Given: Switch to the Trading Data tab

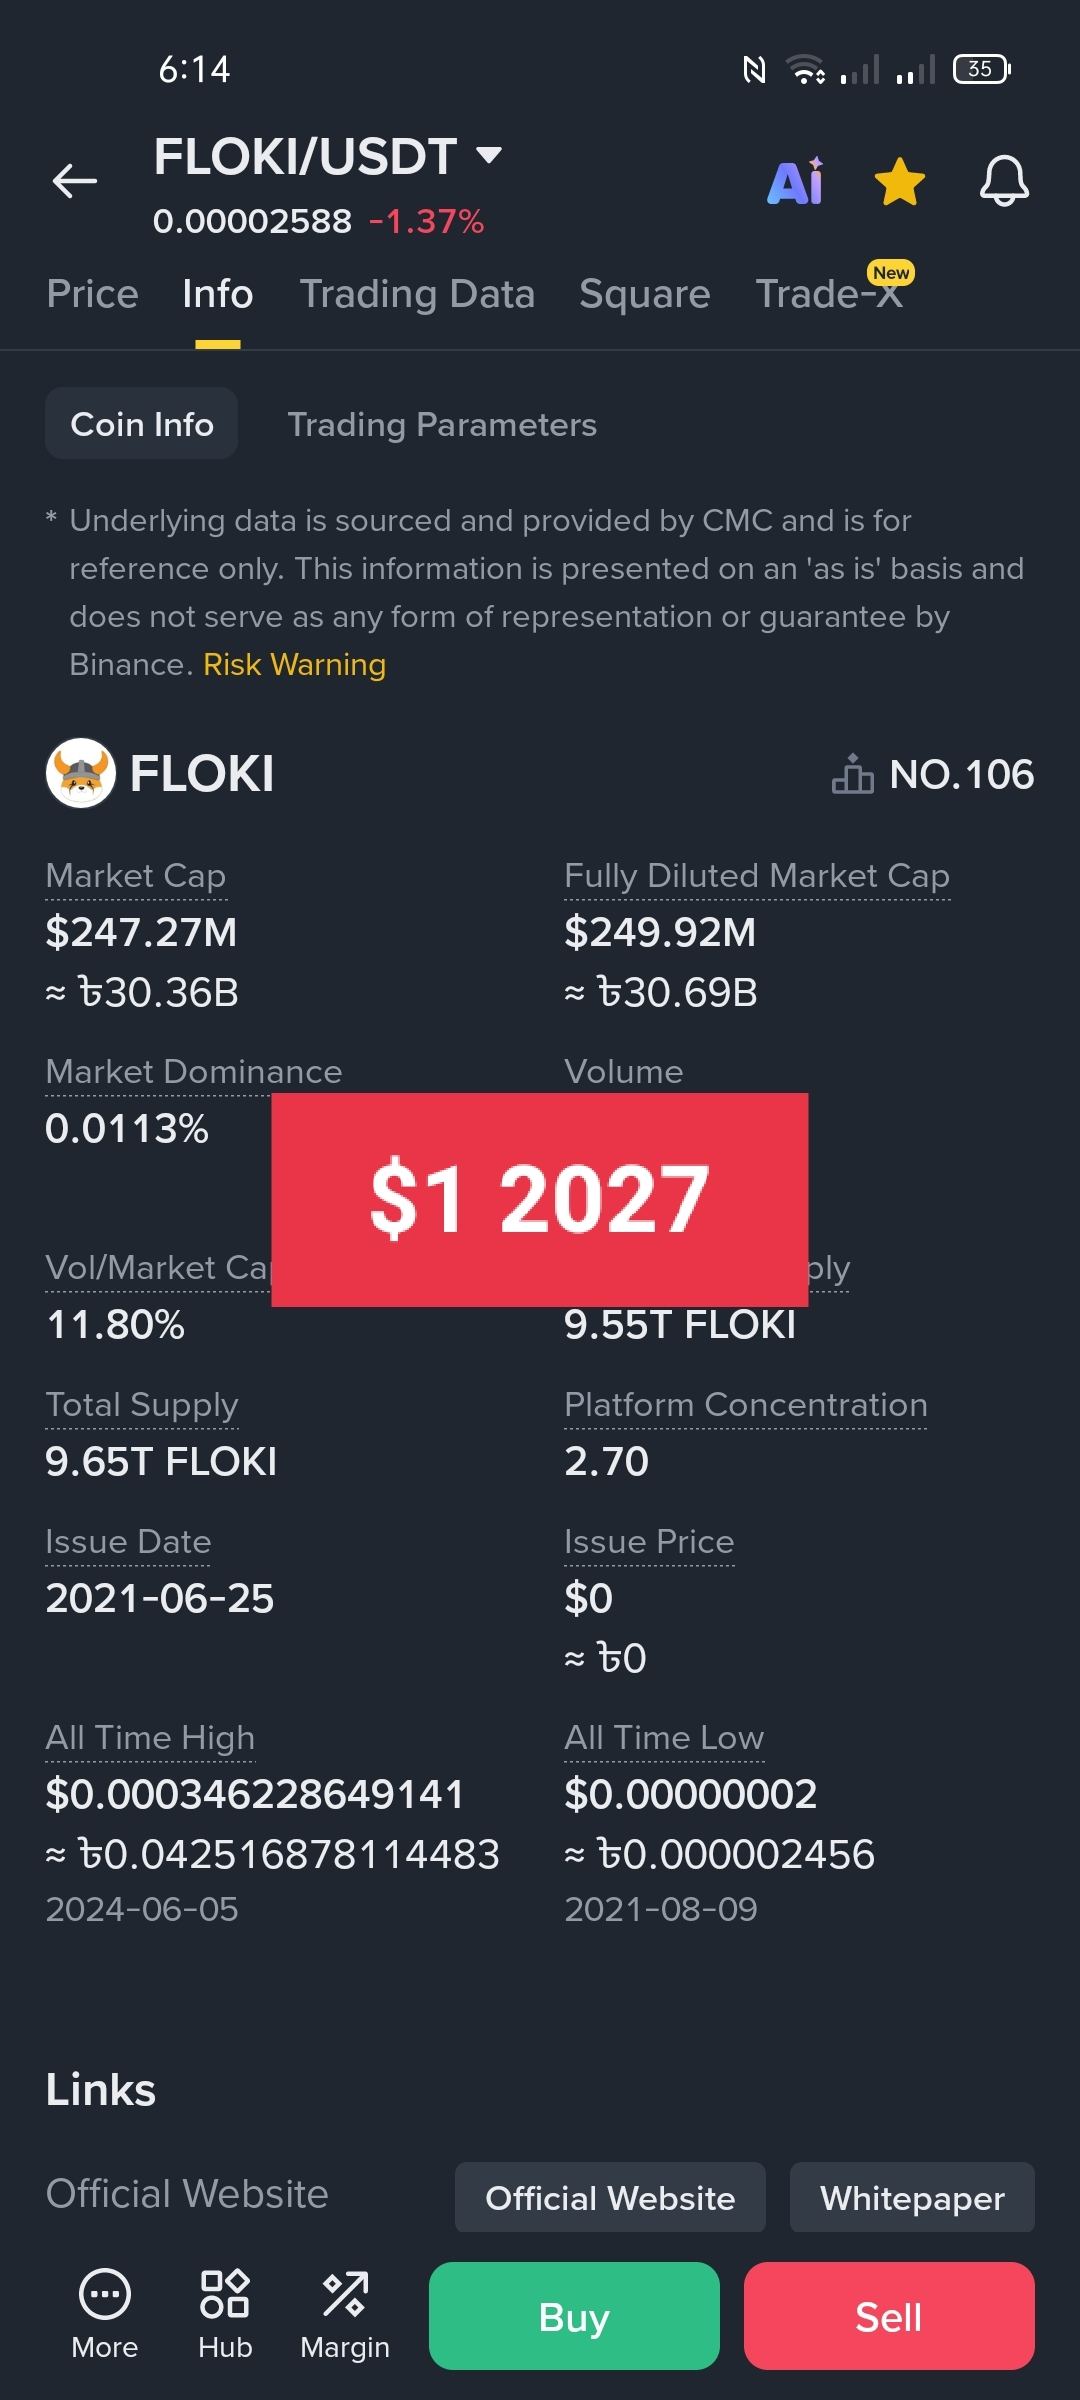Looking at the screenshot, I should pos(417,294).
